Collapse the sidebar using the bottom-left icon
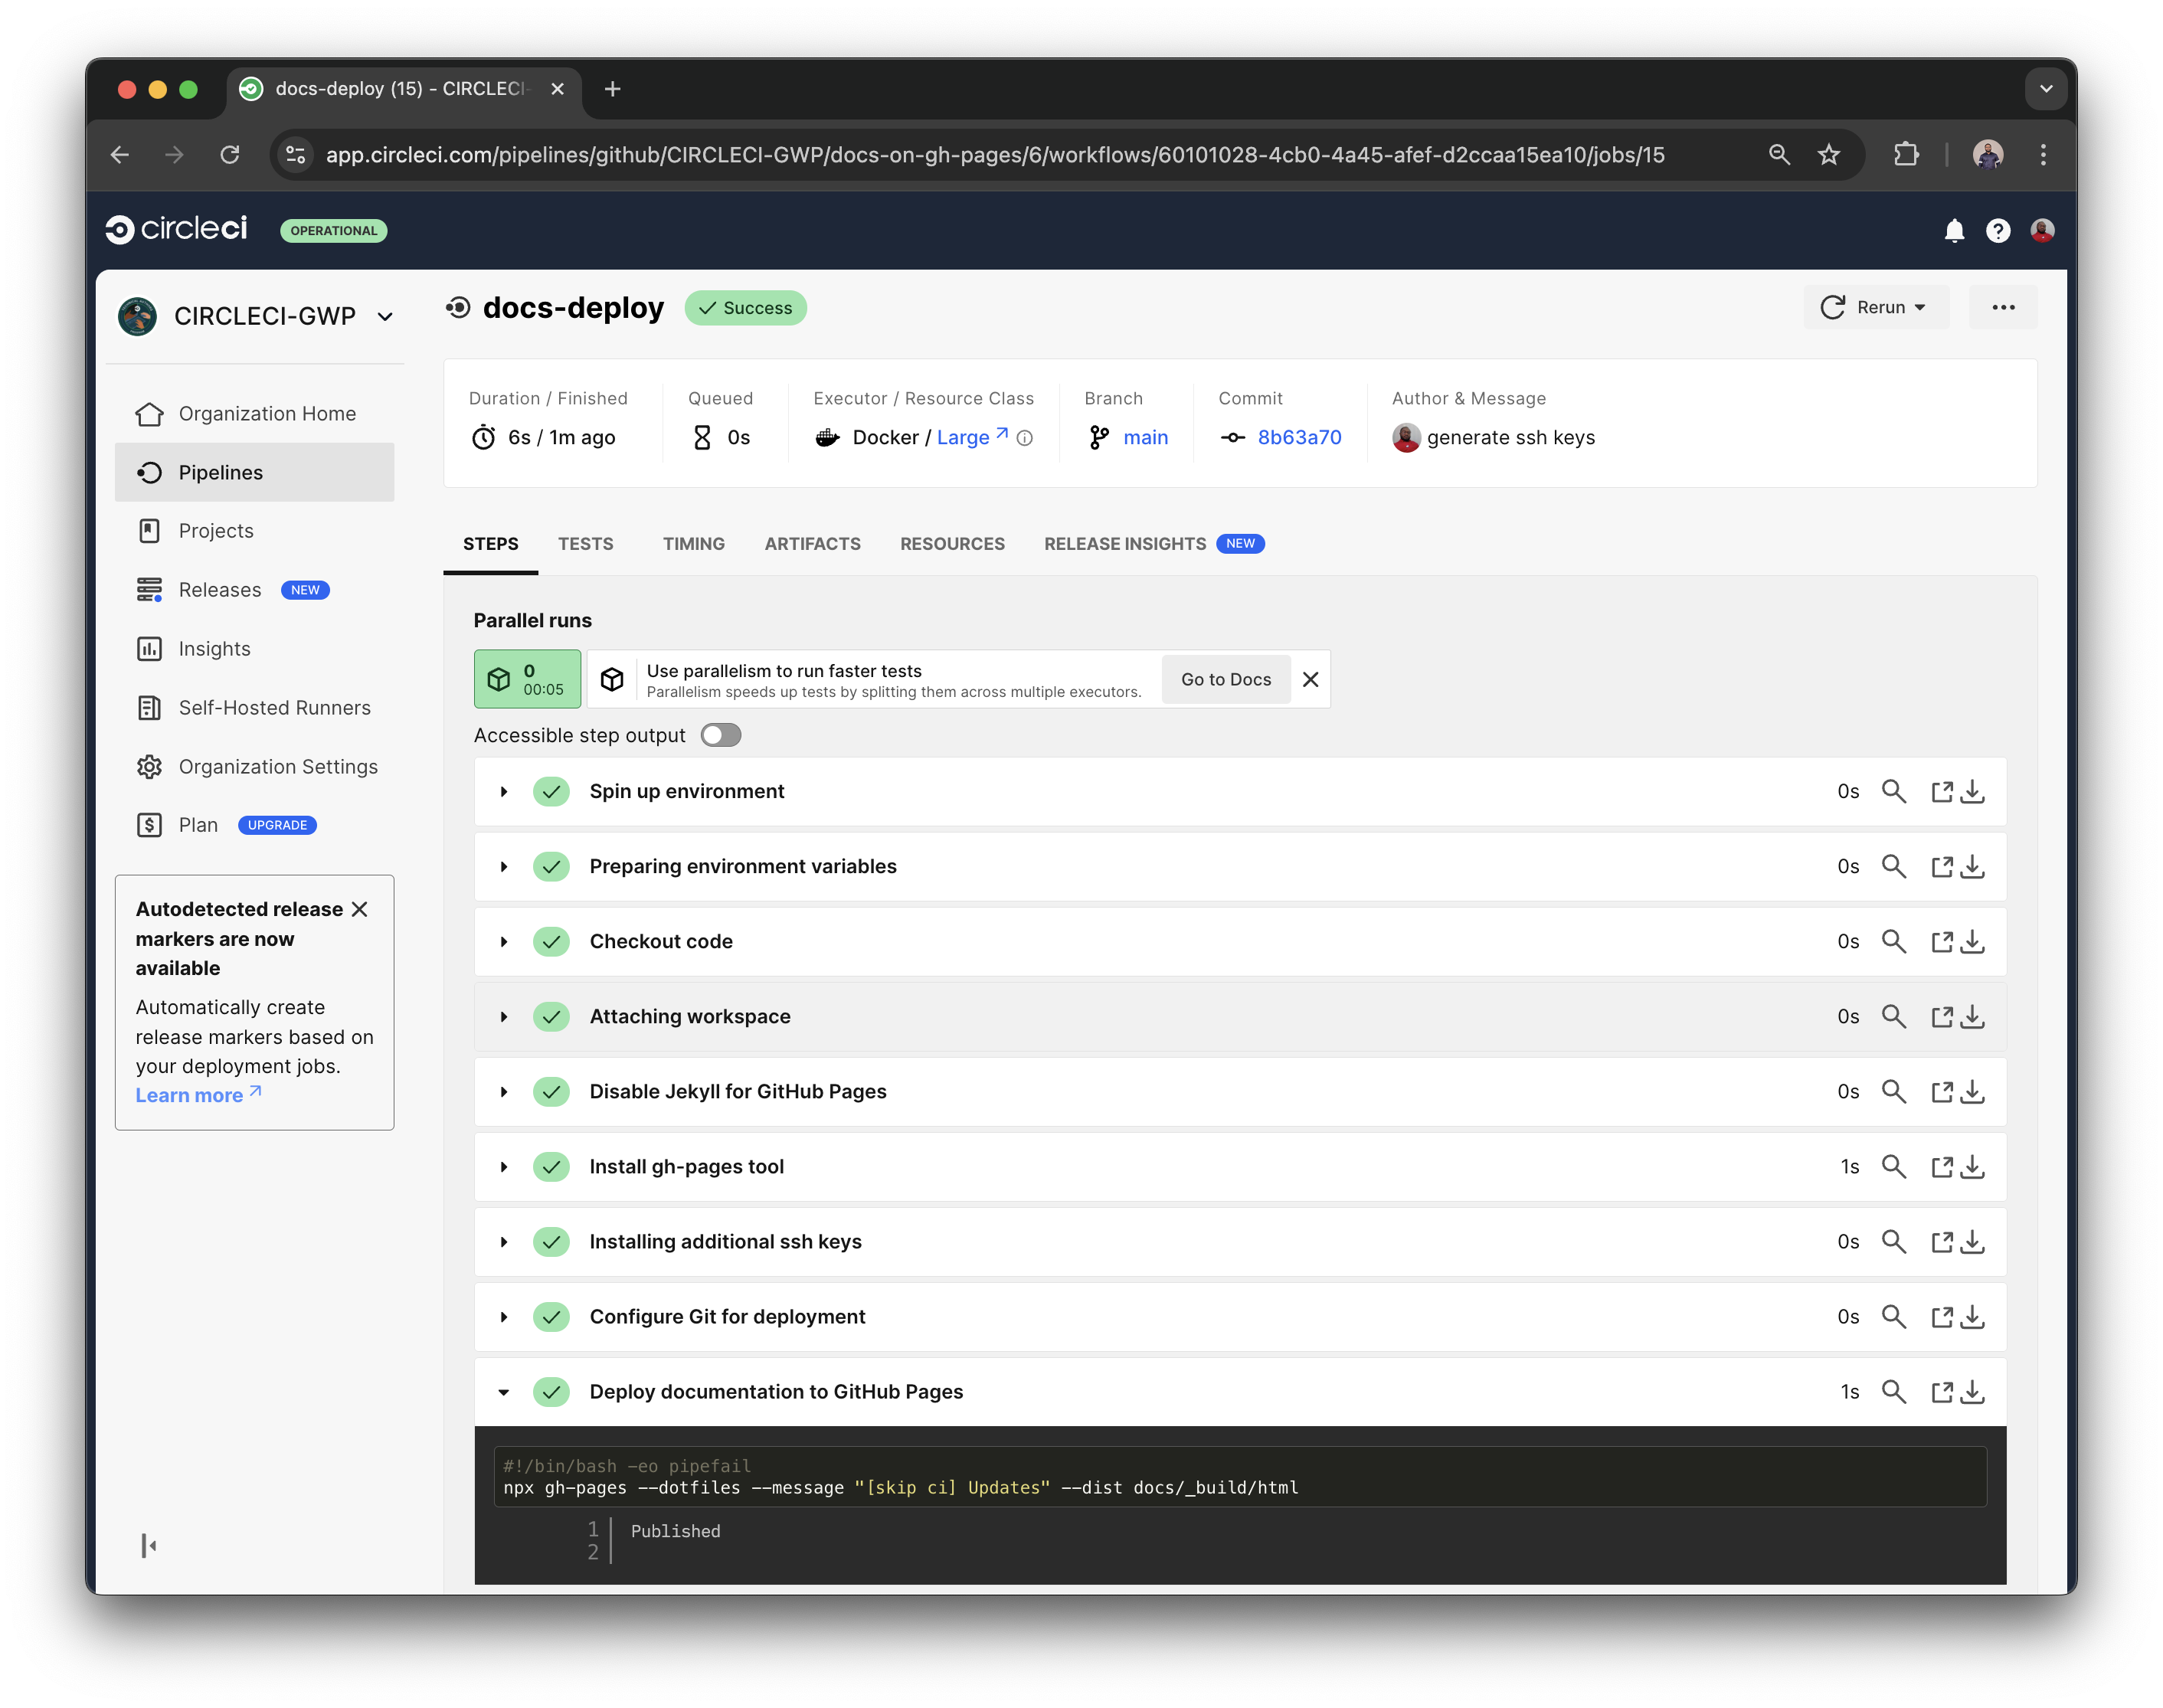The height and width of the screenshot is (1708, 2163). [x=149, y=1545]
